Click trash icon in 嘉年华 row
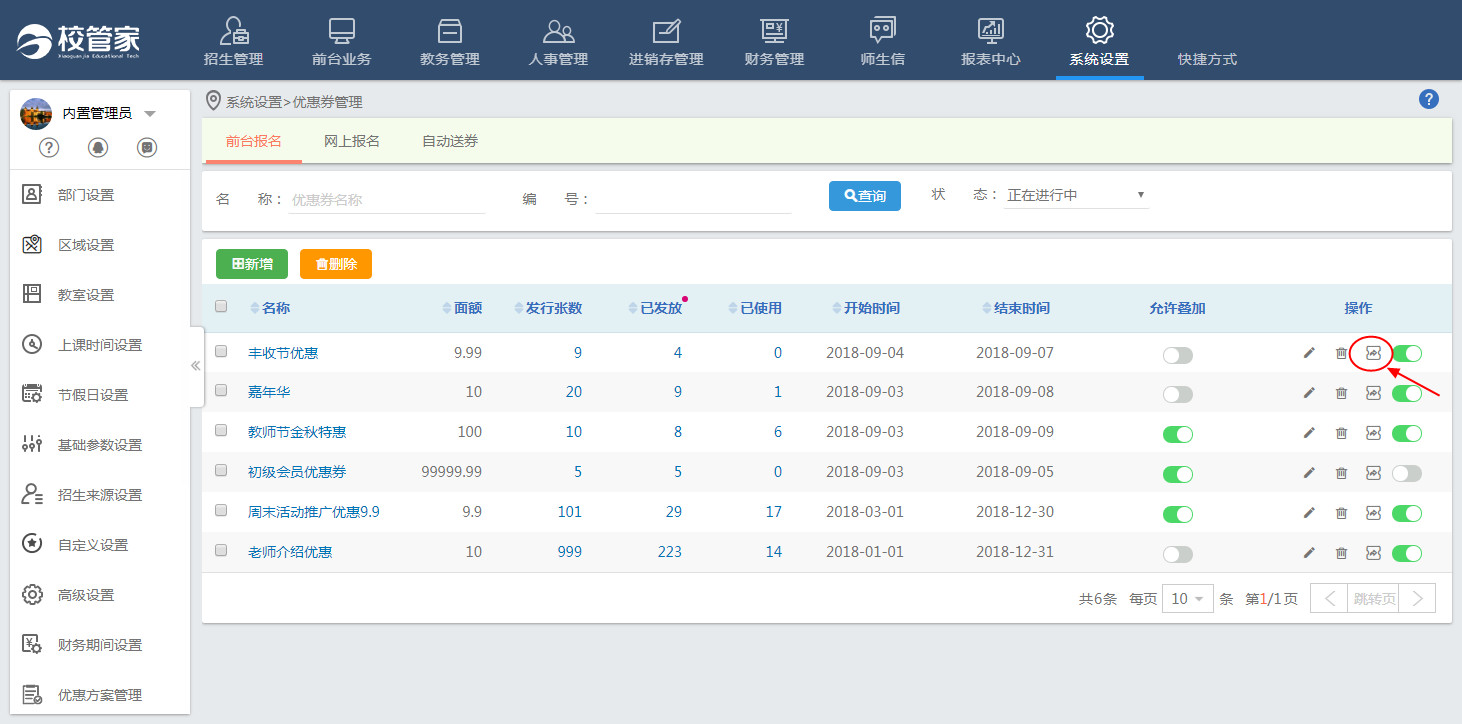Image resolution: width=1462 pixels, height=724 pixels. (x=1341, y=393)
